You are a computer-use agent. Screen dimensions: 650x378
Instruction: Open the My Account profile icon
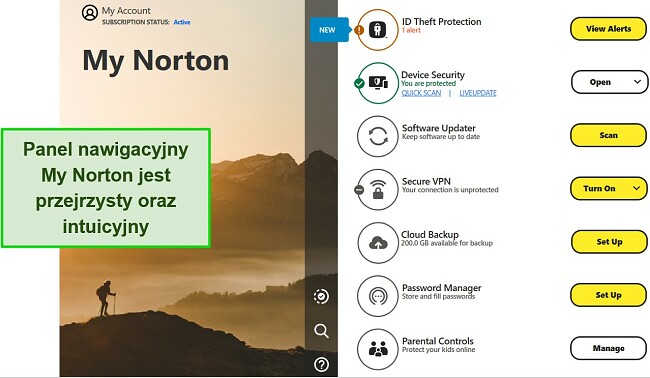[90, 13]
